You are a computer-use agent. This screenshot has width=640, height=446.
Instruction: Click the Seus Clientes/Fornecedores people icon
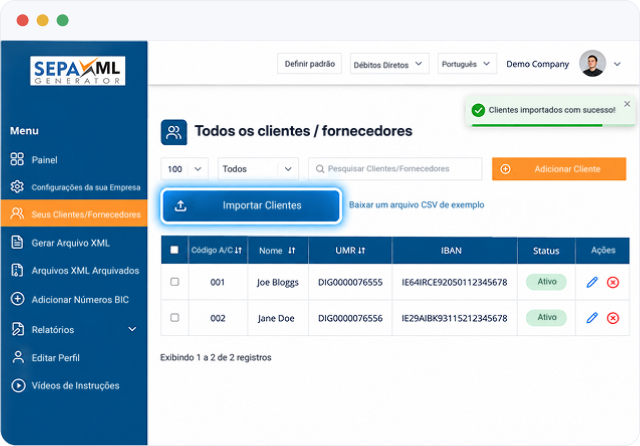coord(17,213)
